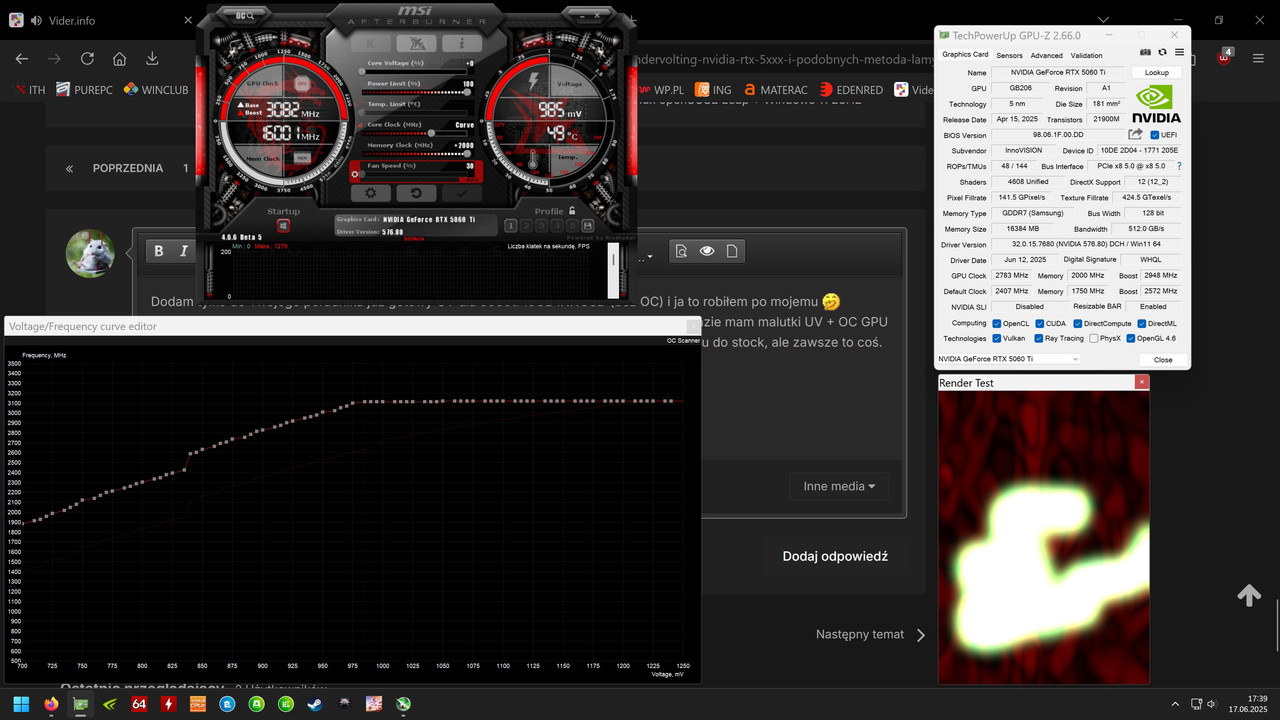The width and height of the screenshot is (1280, 720).
Task: Open Inne media dropdown
Action: tap(839, 486)
